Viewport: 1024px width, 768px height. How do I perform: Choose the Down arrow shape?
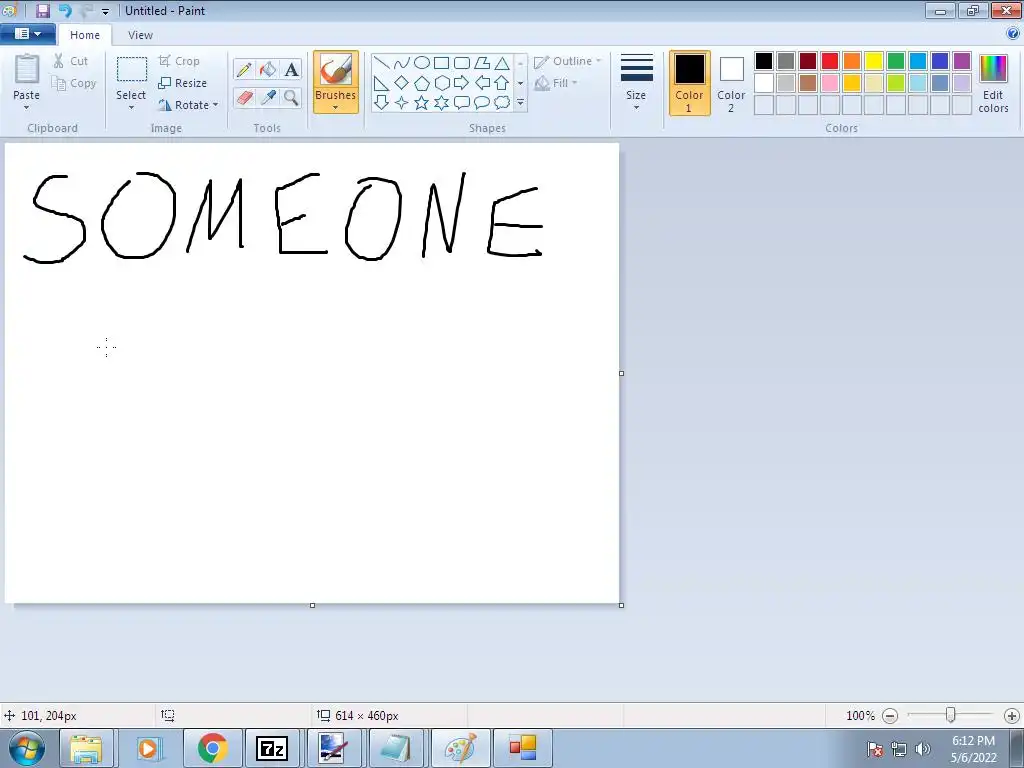pyautogui.click(x=382, y=103)
